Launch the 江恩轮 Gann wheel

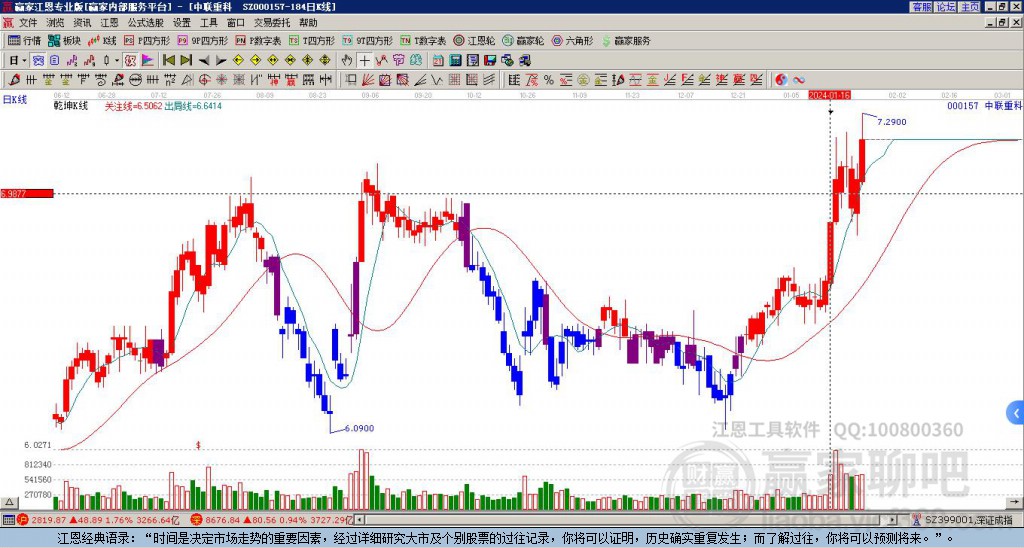pos(473,41)
